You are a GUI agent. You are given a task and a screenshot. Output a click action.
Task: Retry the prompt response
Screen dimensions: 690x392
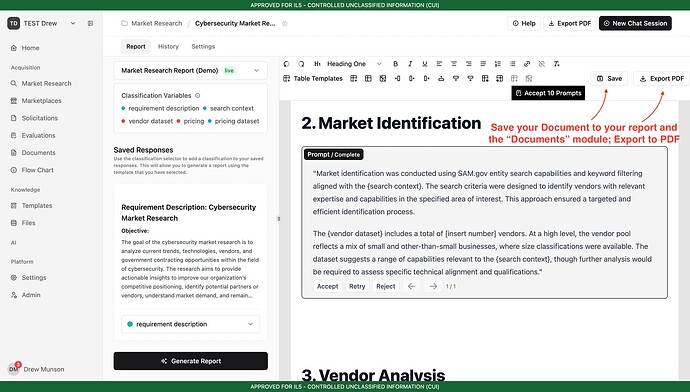[x=357, y=286]
